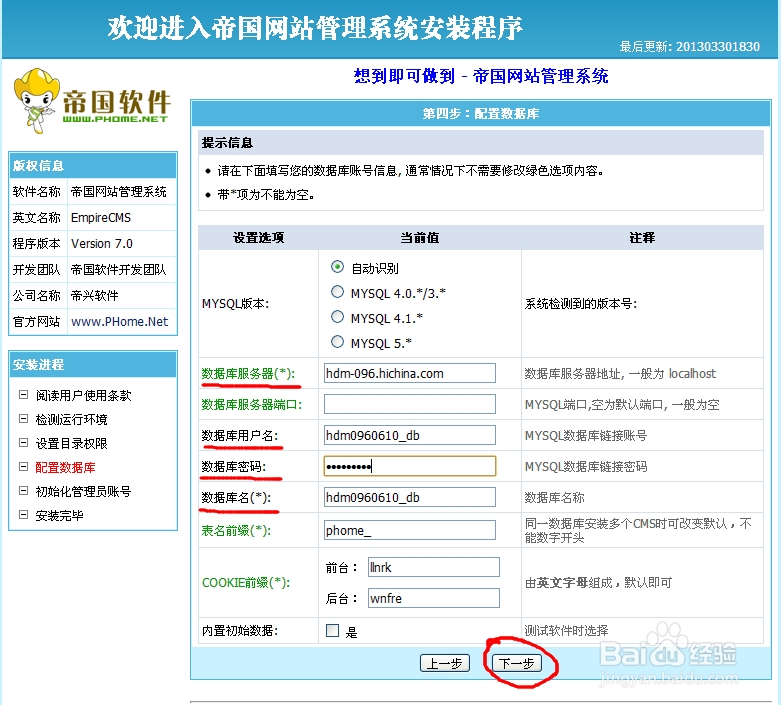Click the 安装完毕 step text
This screenshot has height=705, width=781.
coord(59,515)
